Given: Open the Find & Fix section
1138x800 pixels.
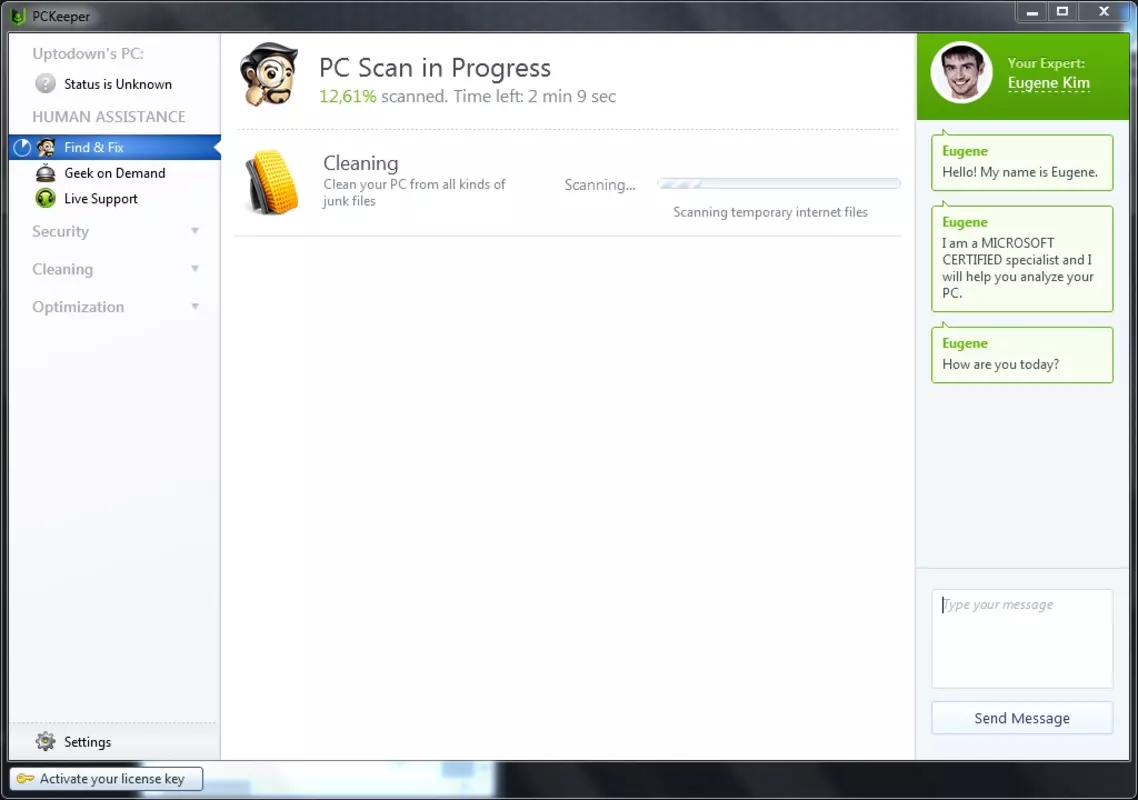Looking at the screenshot, I should click(115, 147).
